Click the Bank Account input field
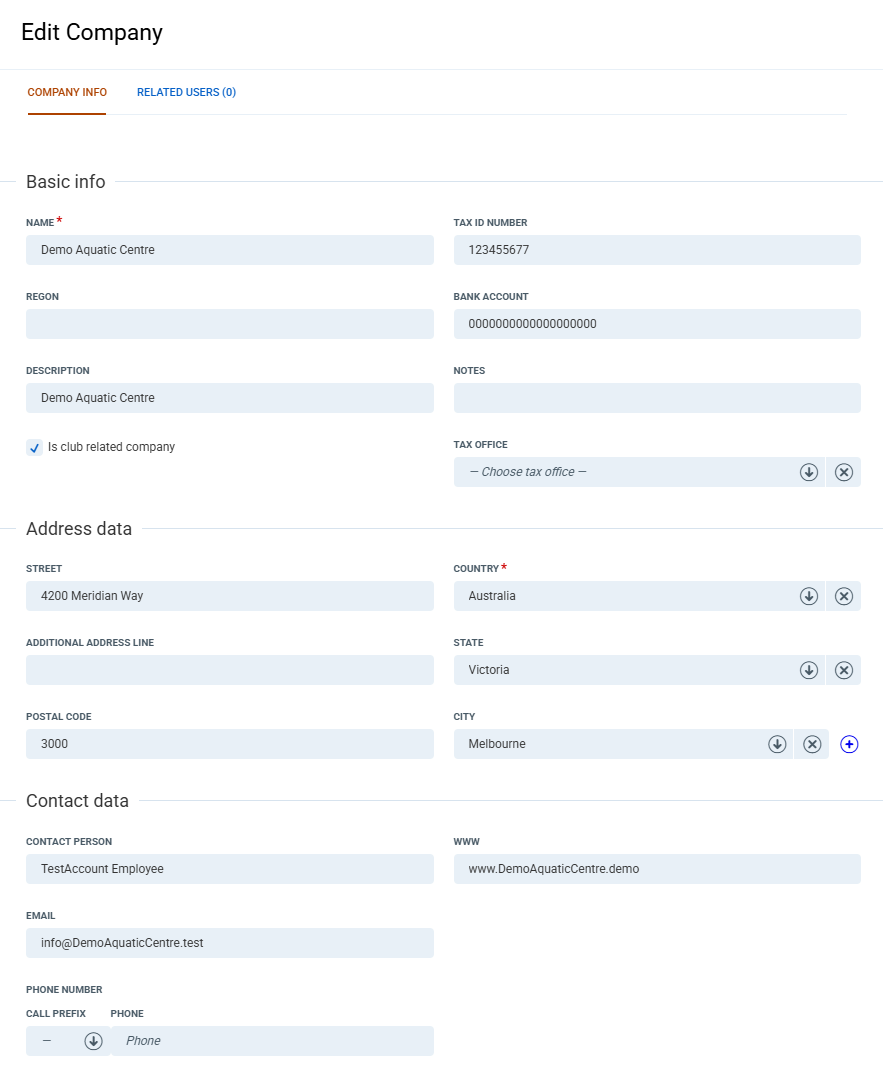Screen dimensions: 883x1068 [657, 324]
